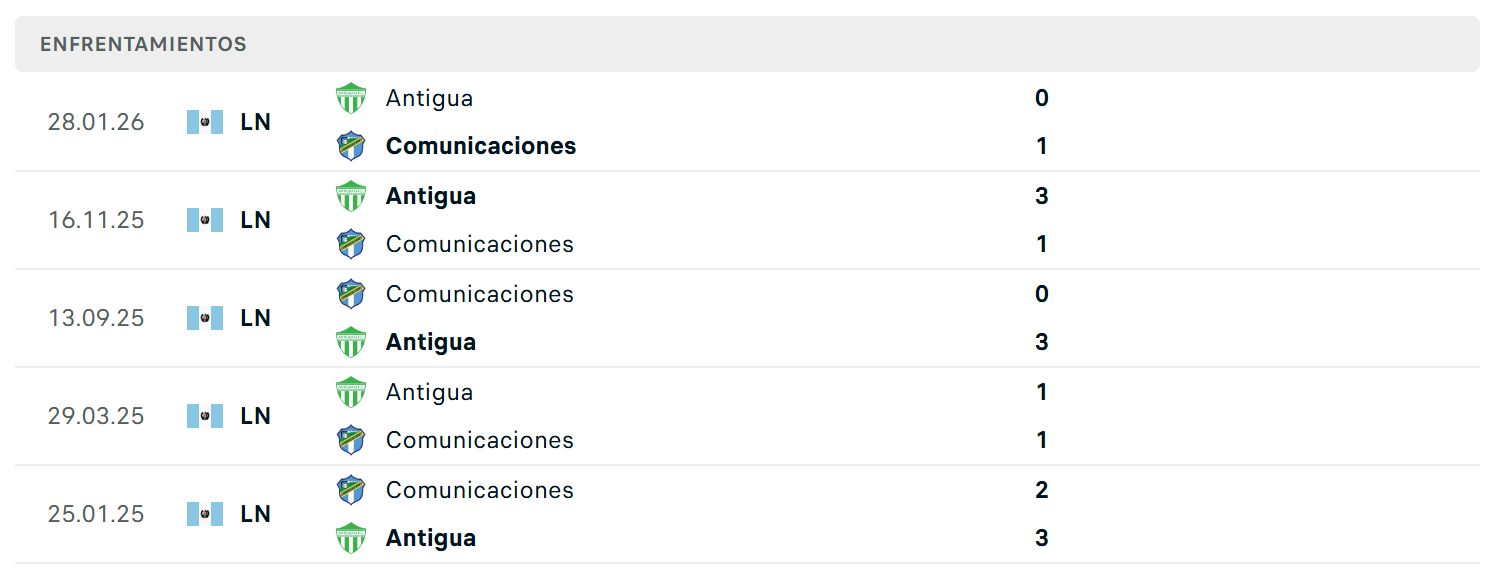Image resolution: width=1493 pixels, height=582 pixels.
Task: Click Antigua crest in 25.01.25 match
Action: pyautogui.click(x=351, y=538)
